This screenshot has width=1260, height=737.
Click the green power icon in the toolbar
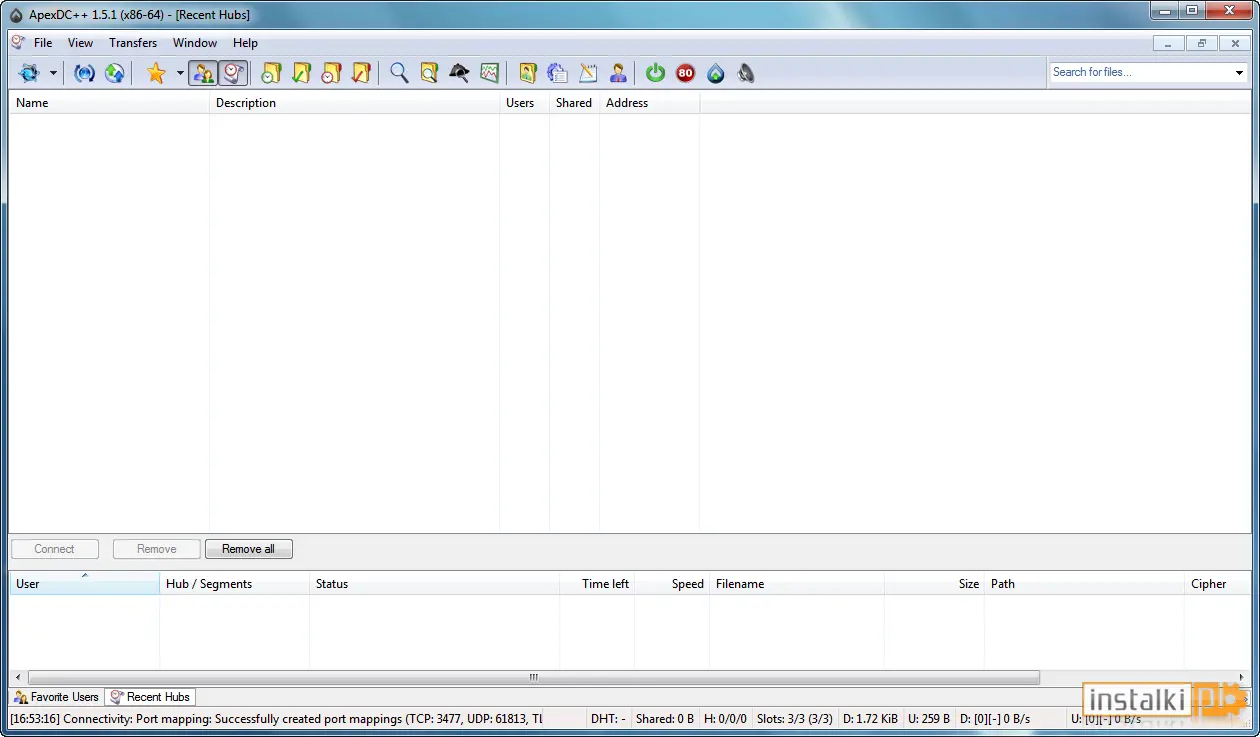pos(655,73)
